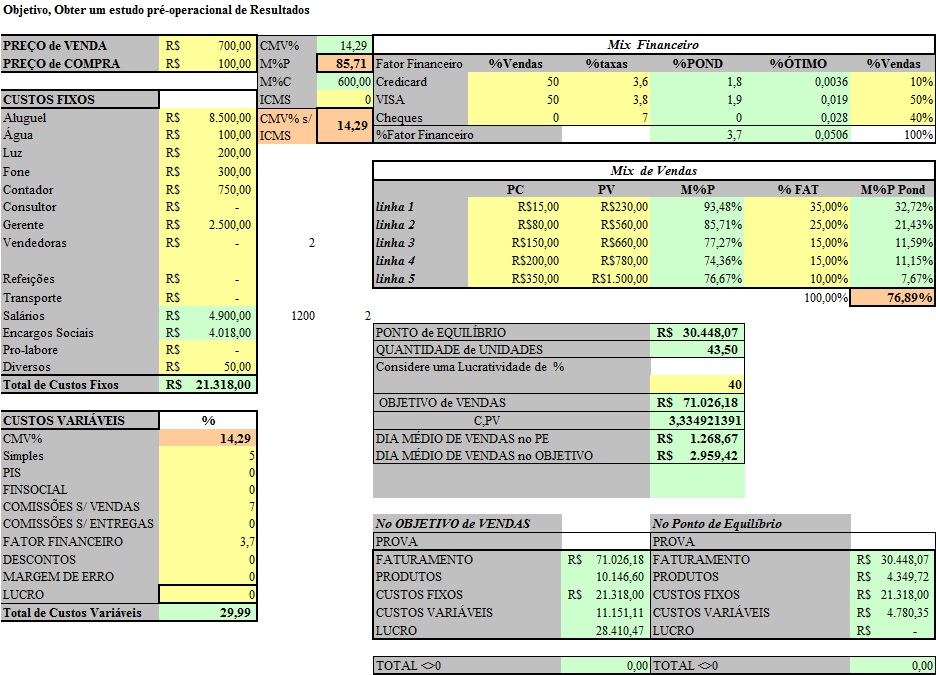
Task: Click the Total de Custos Fixos amount
Action: (208, 385)
